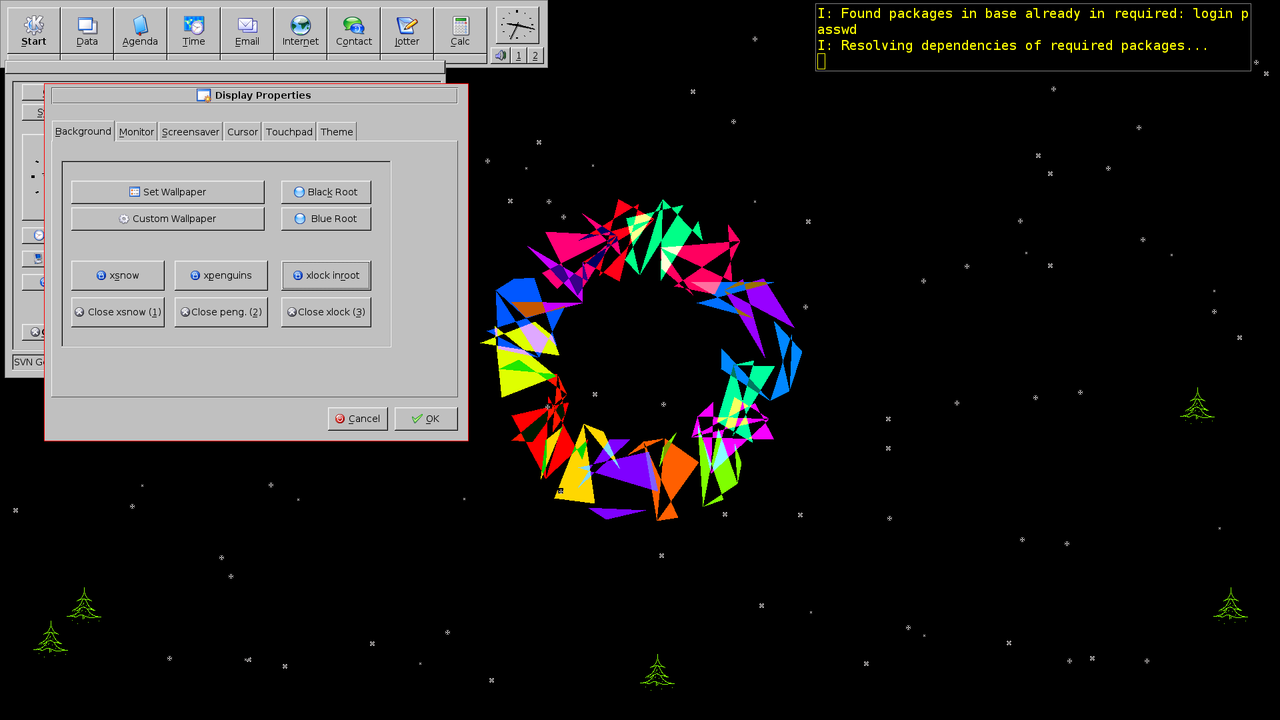Choose a Custom Wallpaper
The height and width of the screenshot is (720, 1280).
(167, 218)
